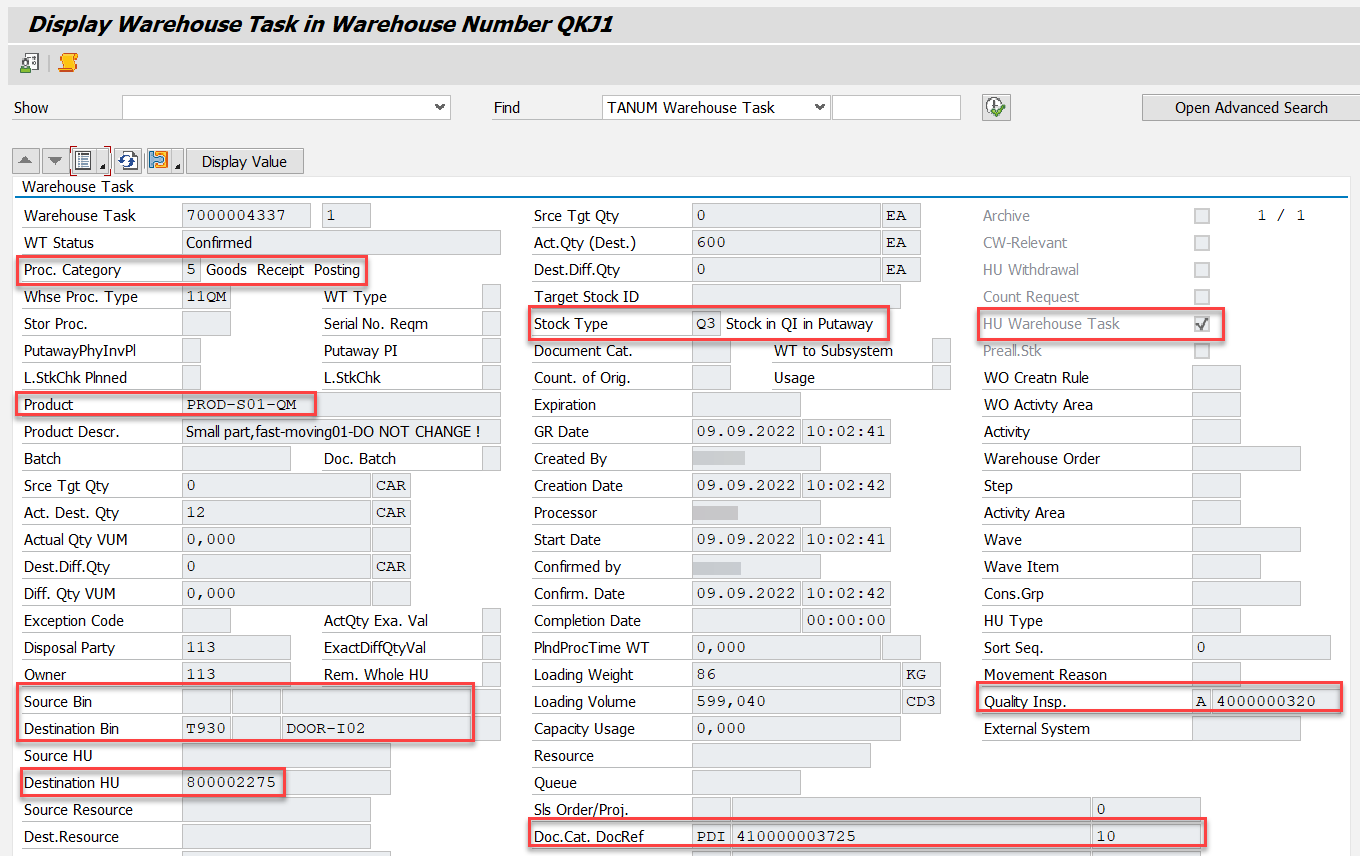Open the orange scroll log icon
The image size is (1360, 856).
(x=68, y=63)
